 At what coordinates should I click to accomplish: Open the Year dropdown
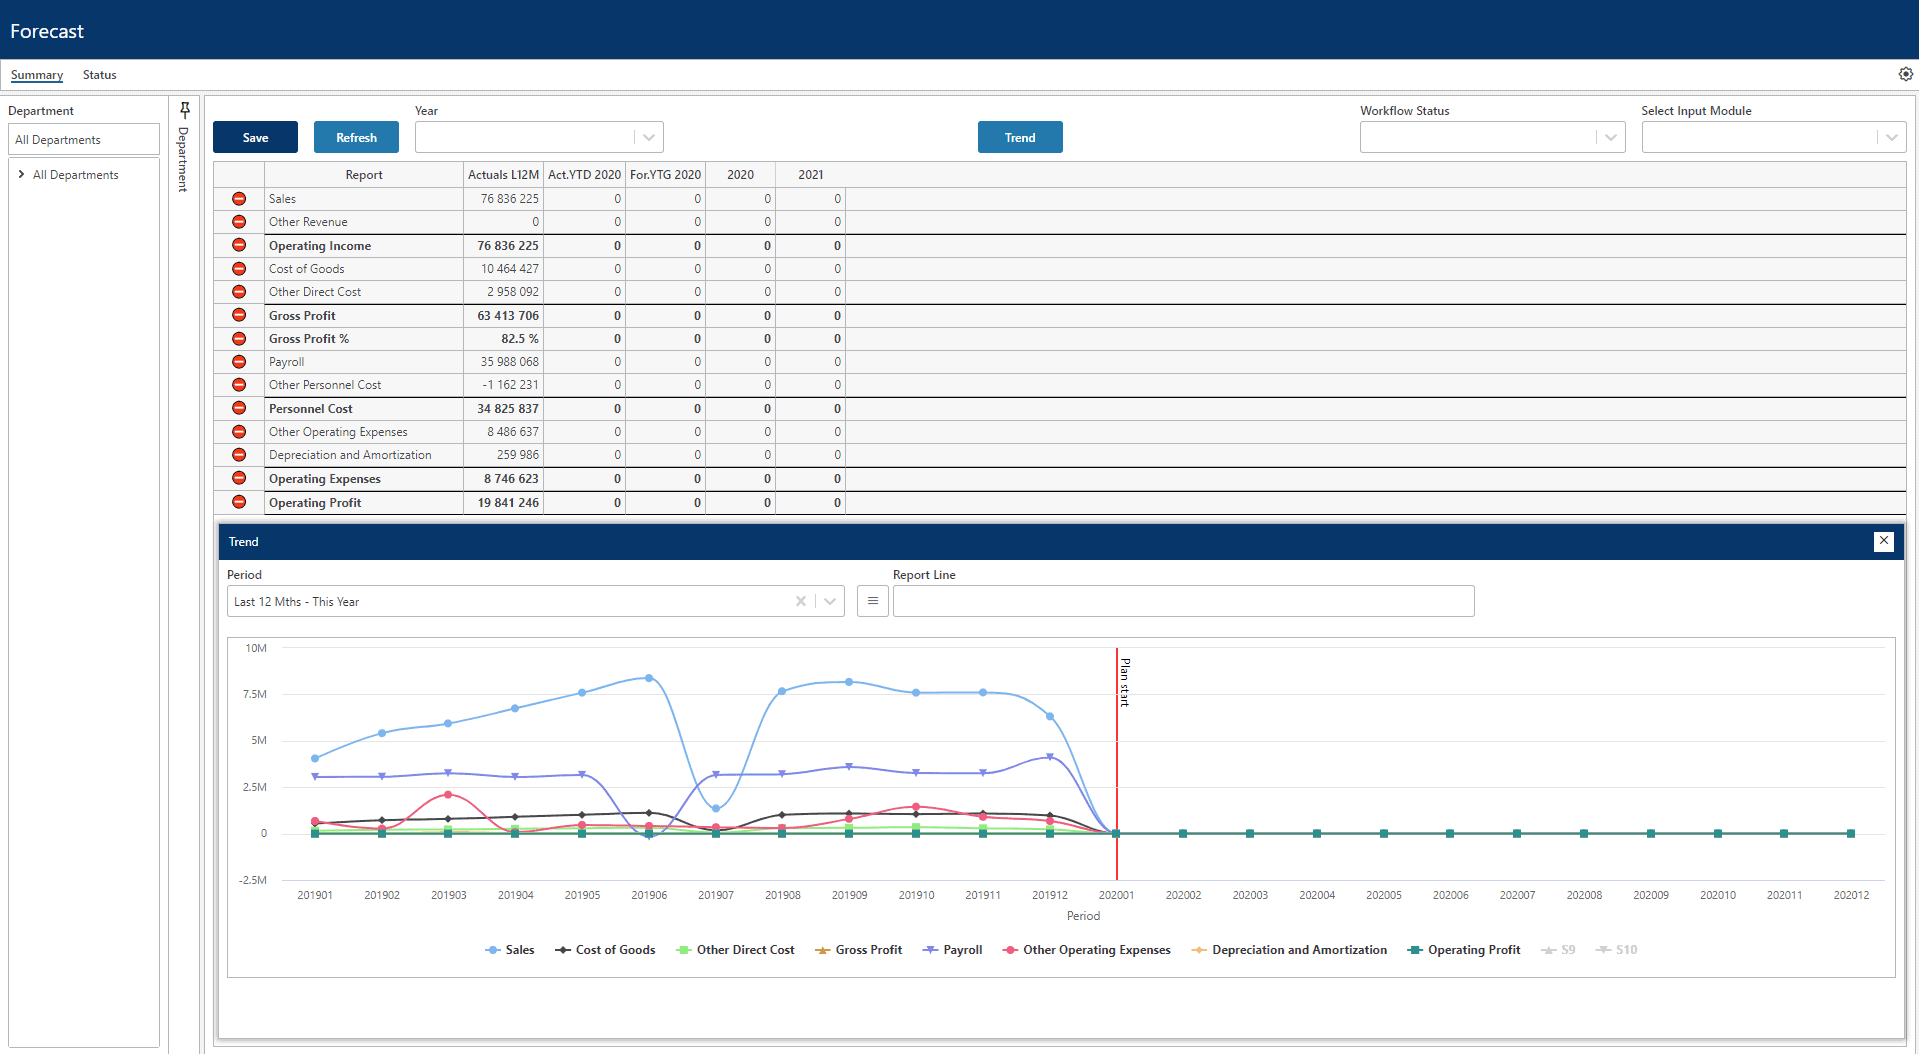coord(648,137)
